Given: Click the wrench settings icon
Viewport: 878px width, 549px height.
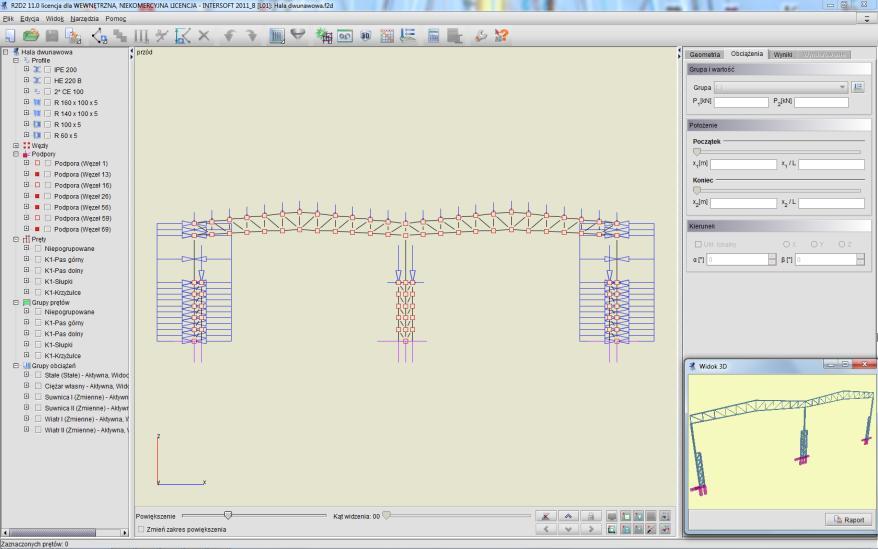Looking at the screenshot, I should [x=480, y=36].
